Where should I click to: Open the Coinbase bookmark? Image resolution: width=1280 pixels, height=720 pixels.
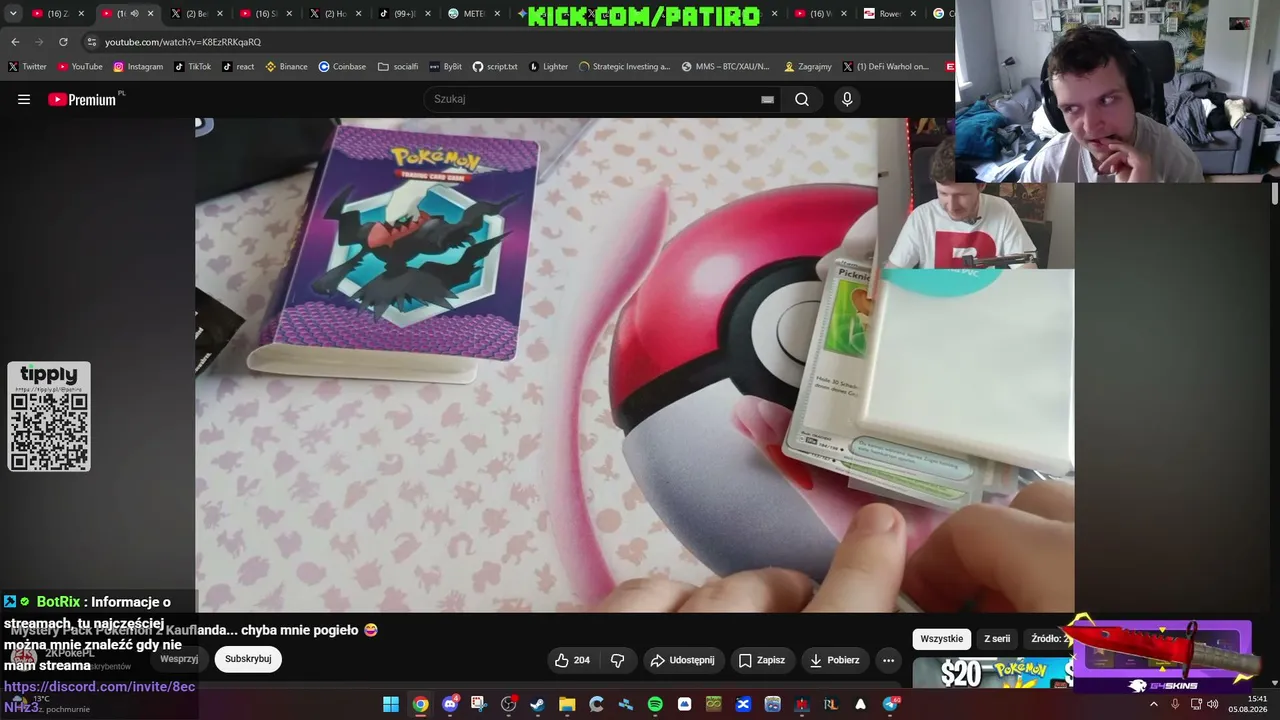point(342,67)
